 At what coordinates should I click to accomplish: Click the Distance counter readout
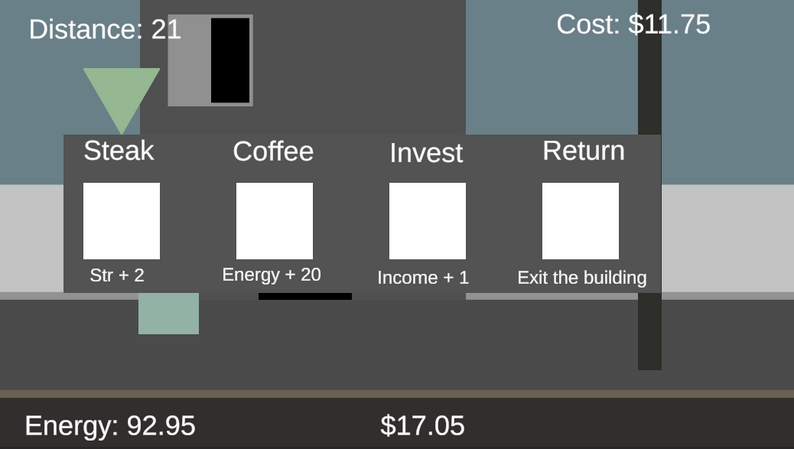point(105,29)
